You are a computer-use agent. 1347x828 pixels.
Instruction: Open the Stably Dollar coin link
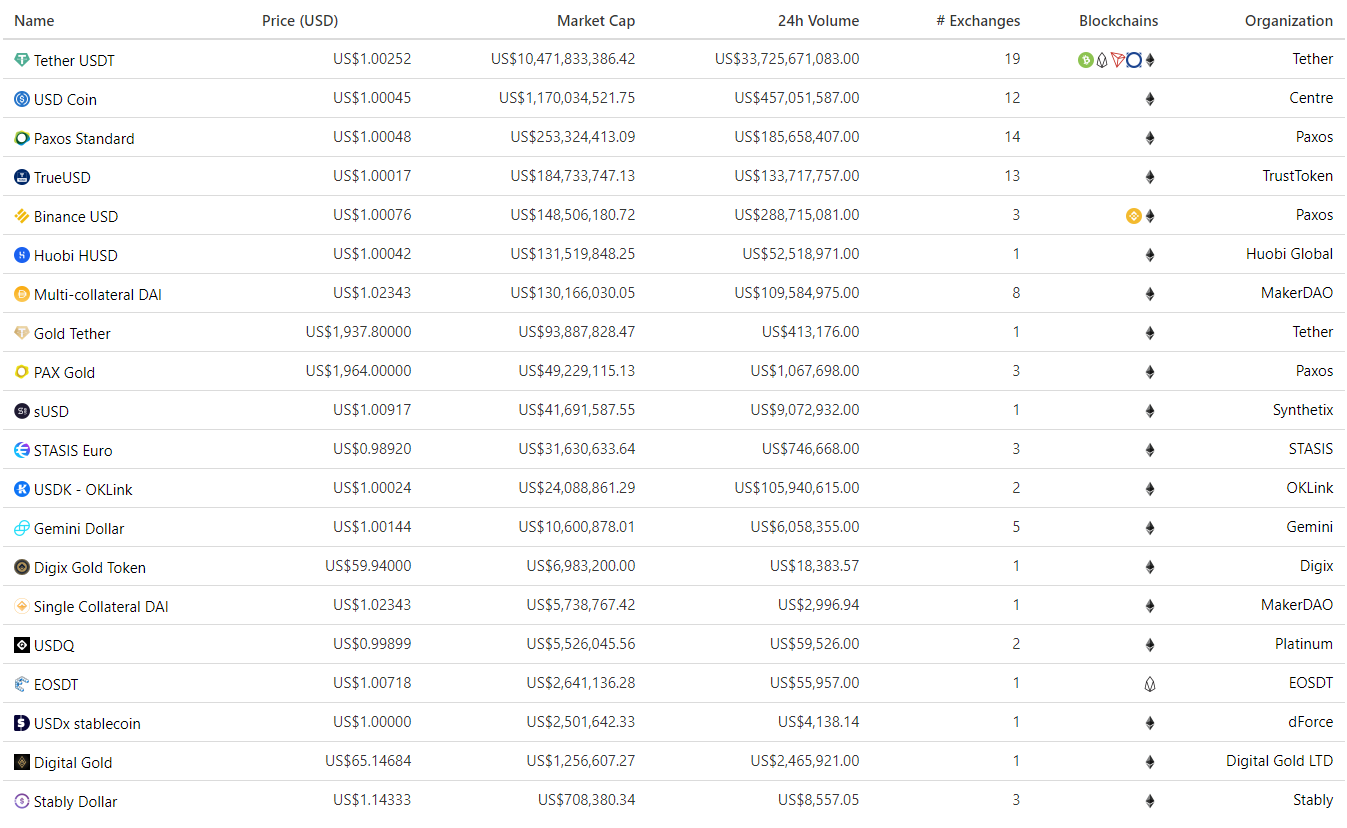click(75, 802)
